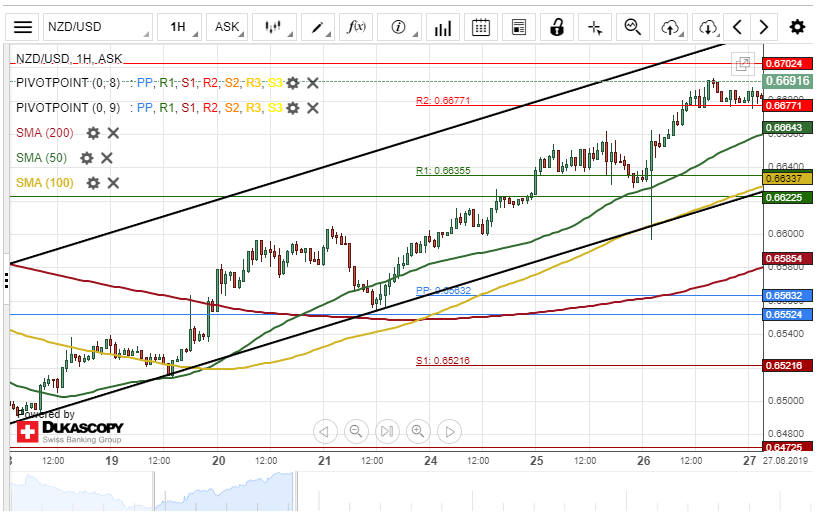Open the NZD/USD instrument selector

[97, 27]
